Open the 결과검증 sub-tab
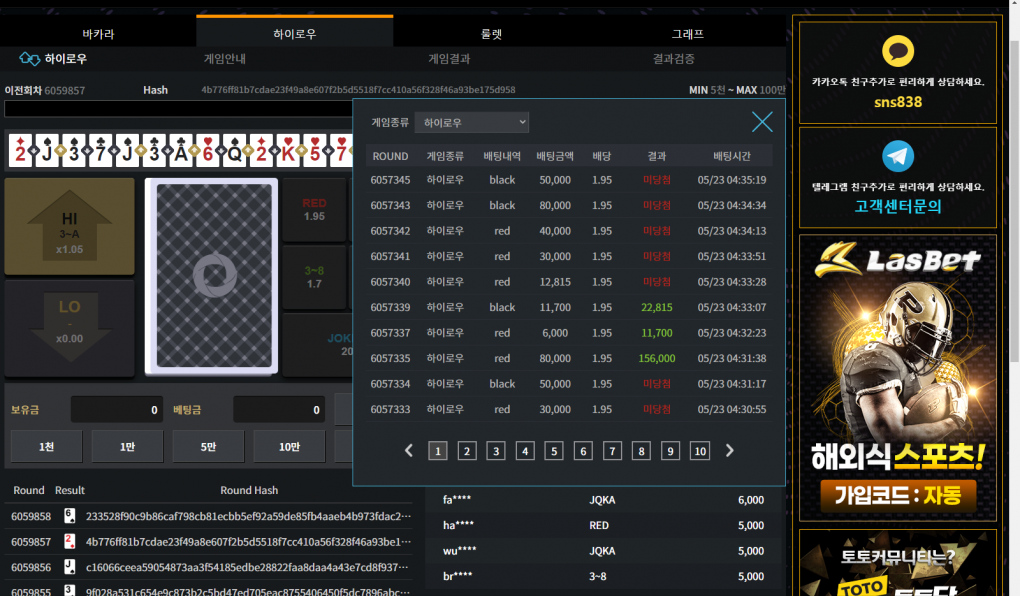This screenshot has width=1020, height=596. (673, 59)
